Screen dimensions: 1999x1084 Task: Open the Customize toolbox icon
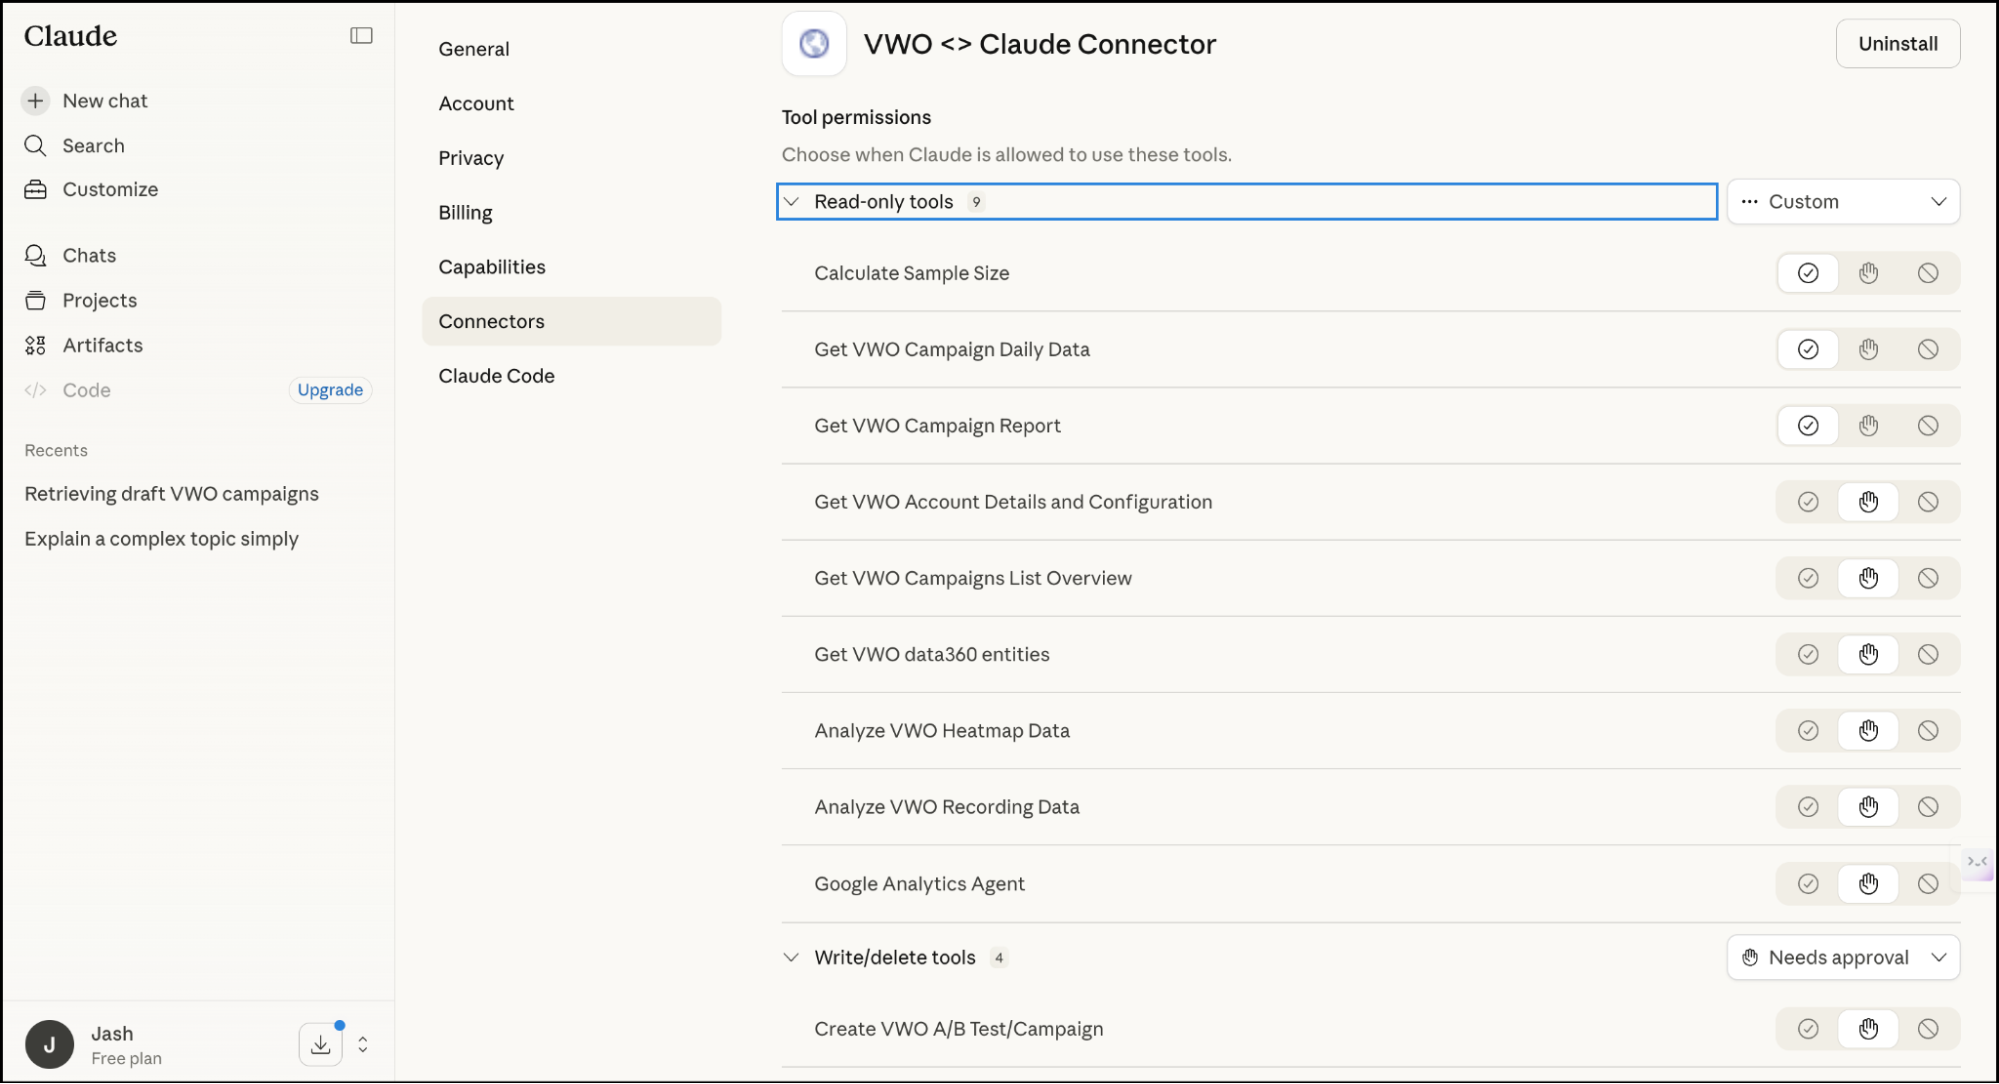pos(35,189)
